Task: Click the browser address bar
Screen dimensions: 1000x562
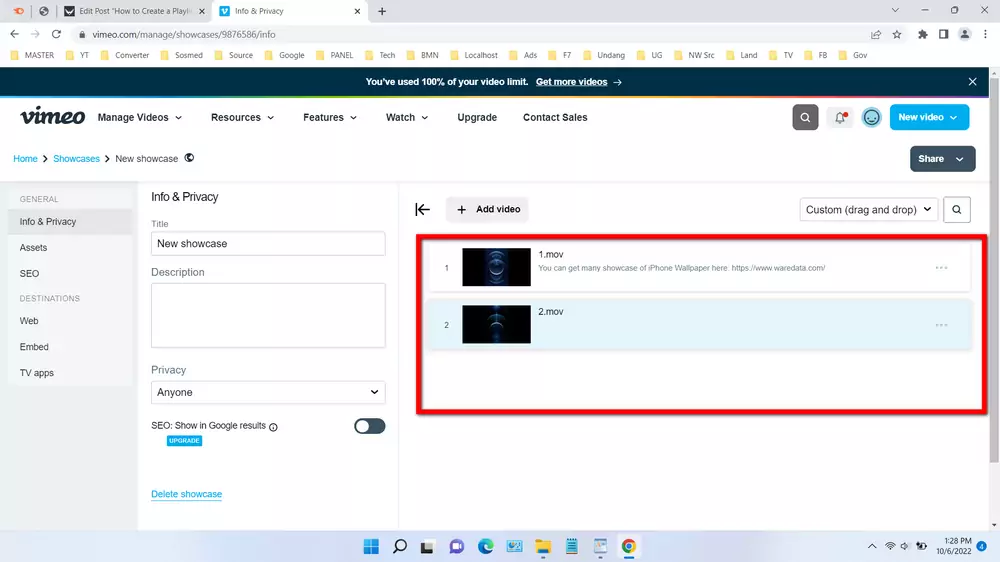Action: [x=472, y=34]
